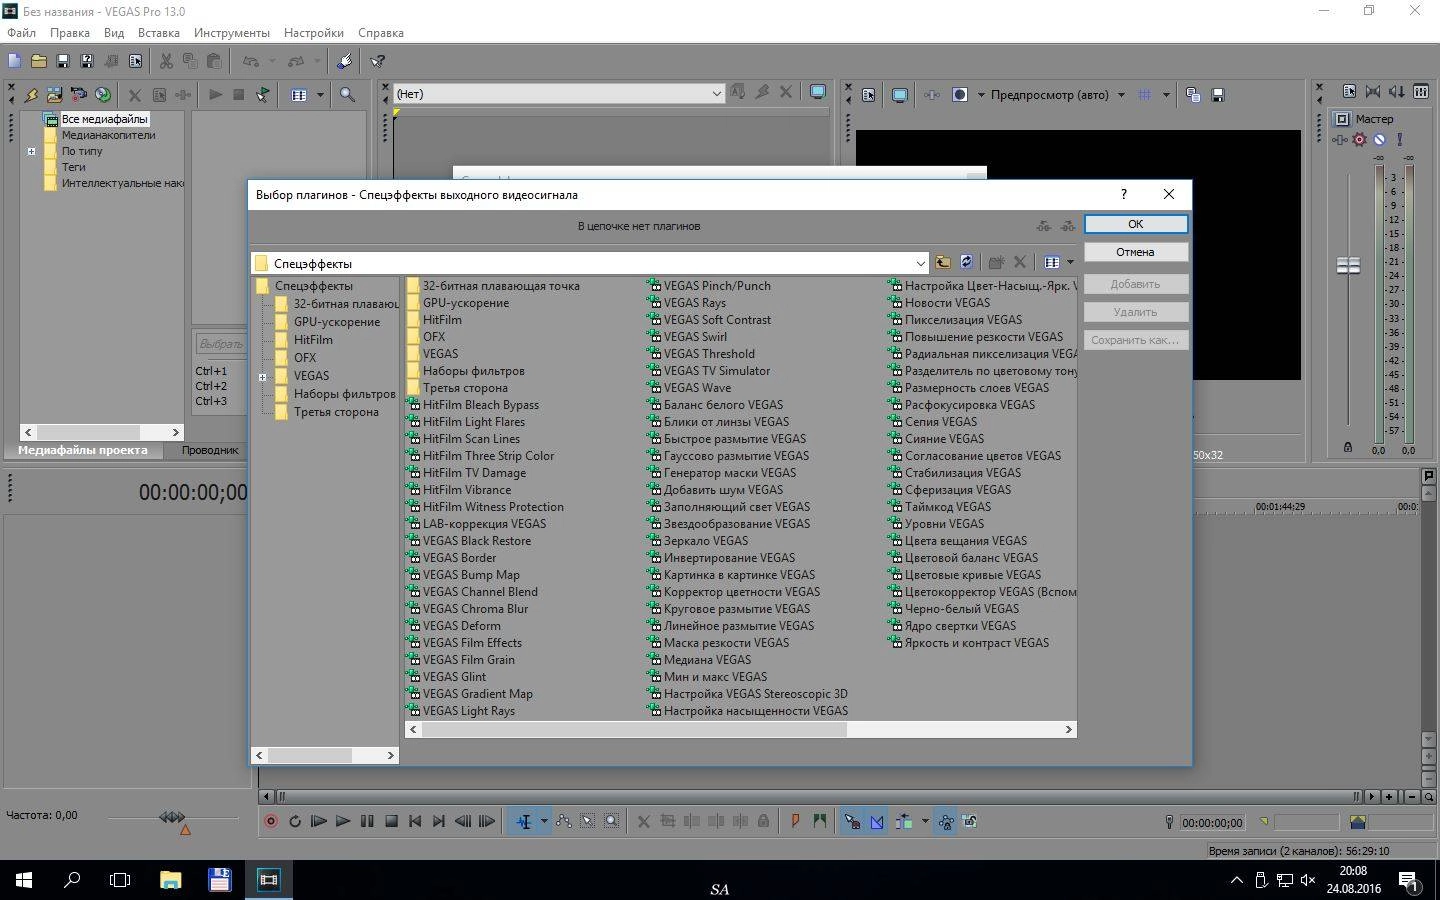Image resolution: width=1440 pixels, height=900 pixels.
Task: Open Edit tool dropdown arrow
Action: pos(544,821)
